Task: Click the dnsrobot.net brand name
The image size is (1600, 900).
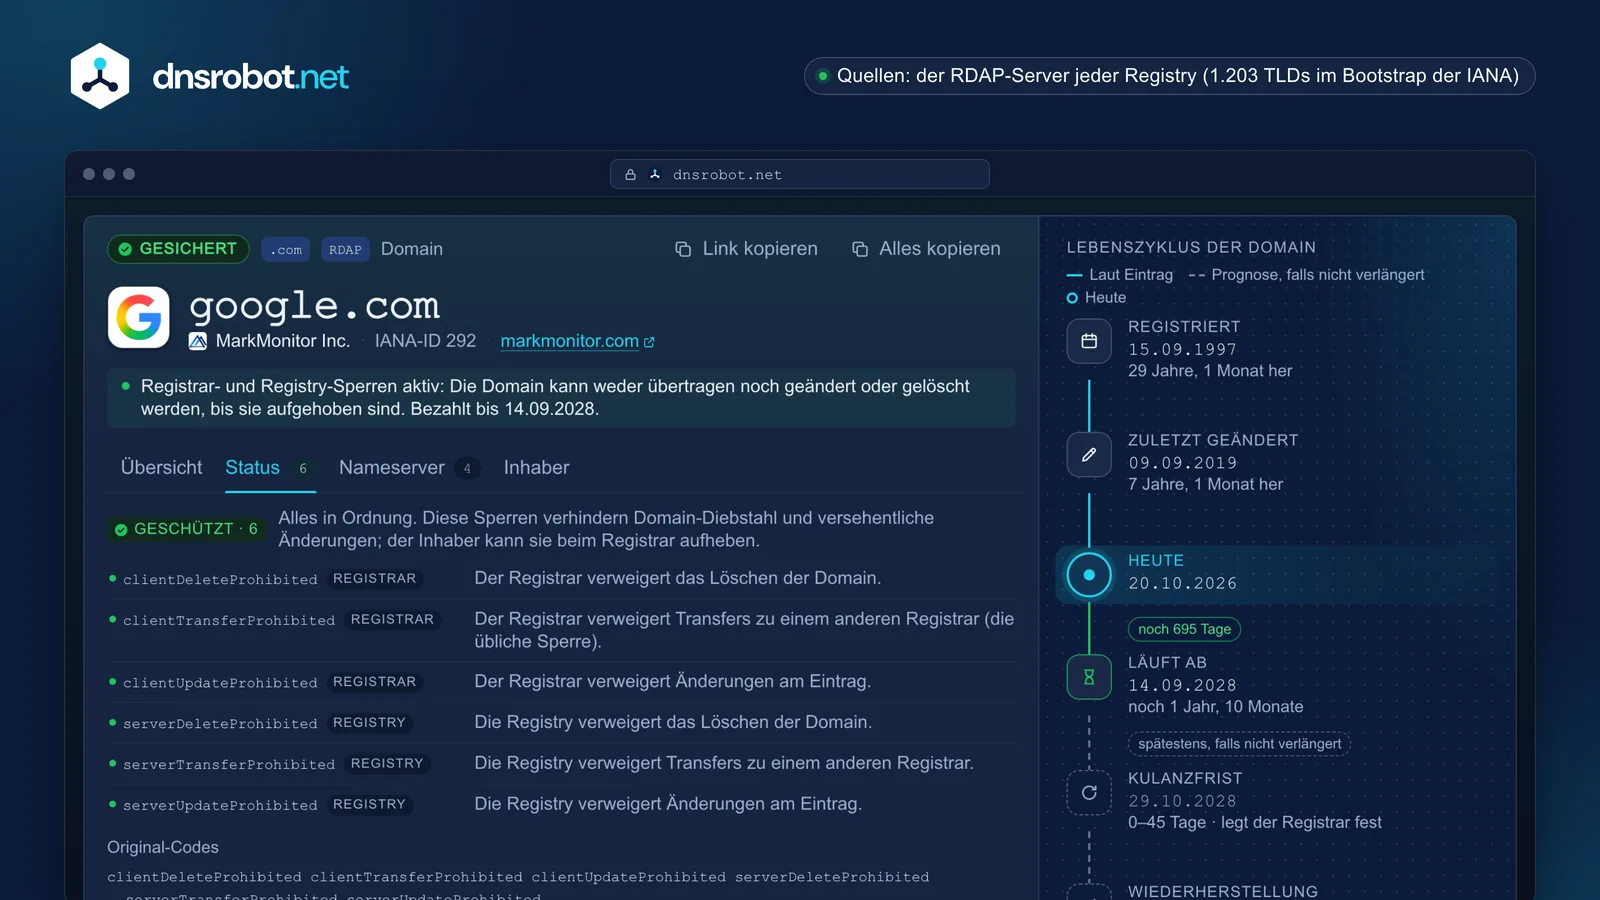Action: 250,77
